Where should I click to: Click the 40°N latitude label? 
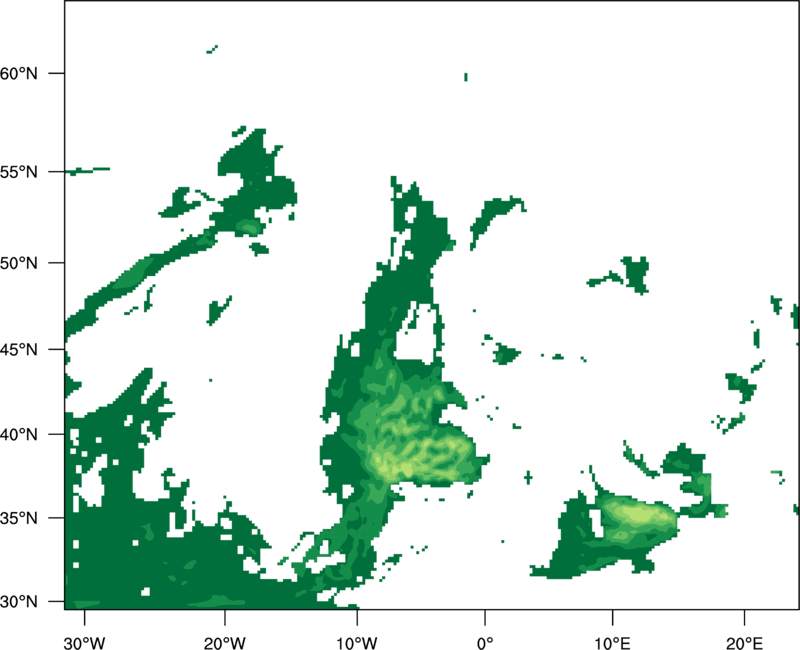click(19, 434)
